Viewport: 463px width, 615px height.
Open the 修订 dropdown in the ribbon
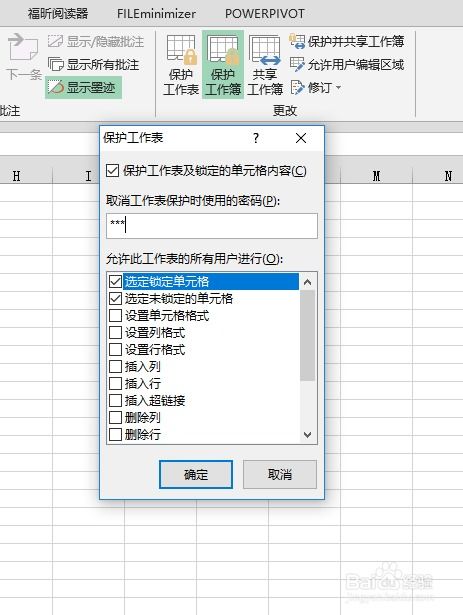click(316, 87)
